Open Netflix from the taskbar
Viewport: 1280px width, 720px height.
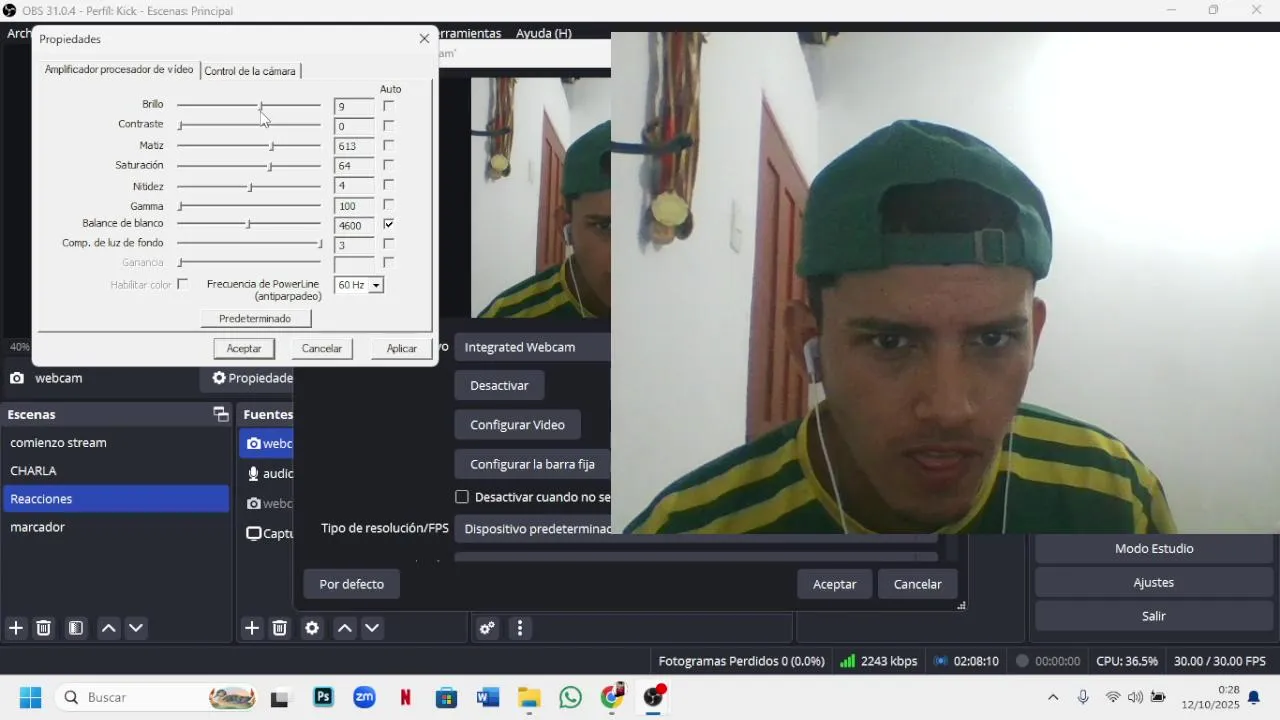coord(406,697)
